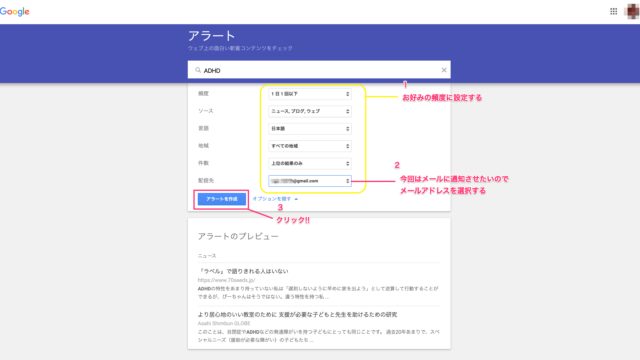
Task: Click the ニュース section label
Action: (207, 256)
